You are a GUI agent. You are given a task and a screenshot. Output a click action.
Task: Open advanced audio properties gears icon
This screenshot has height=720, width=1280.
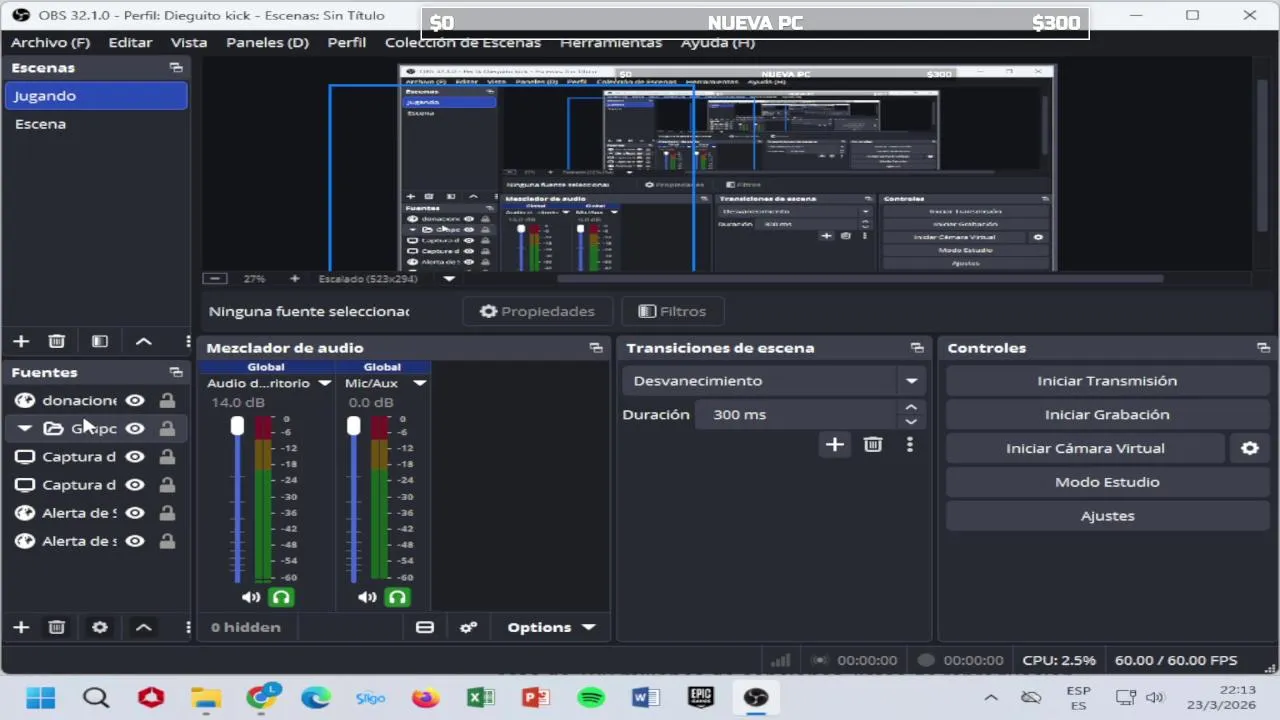coord(468,627)
